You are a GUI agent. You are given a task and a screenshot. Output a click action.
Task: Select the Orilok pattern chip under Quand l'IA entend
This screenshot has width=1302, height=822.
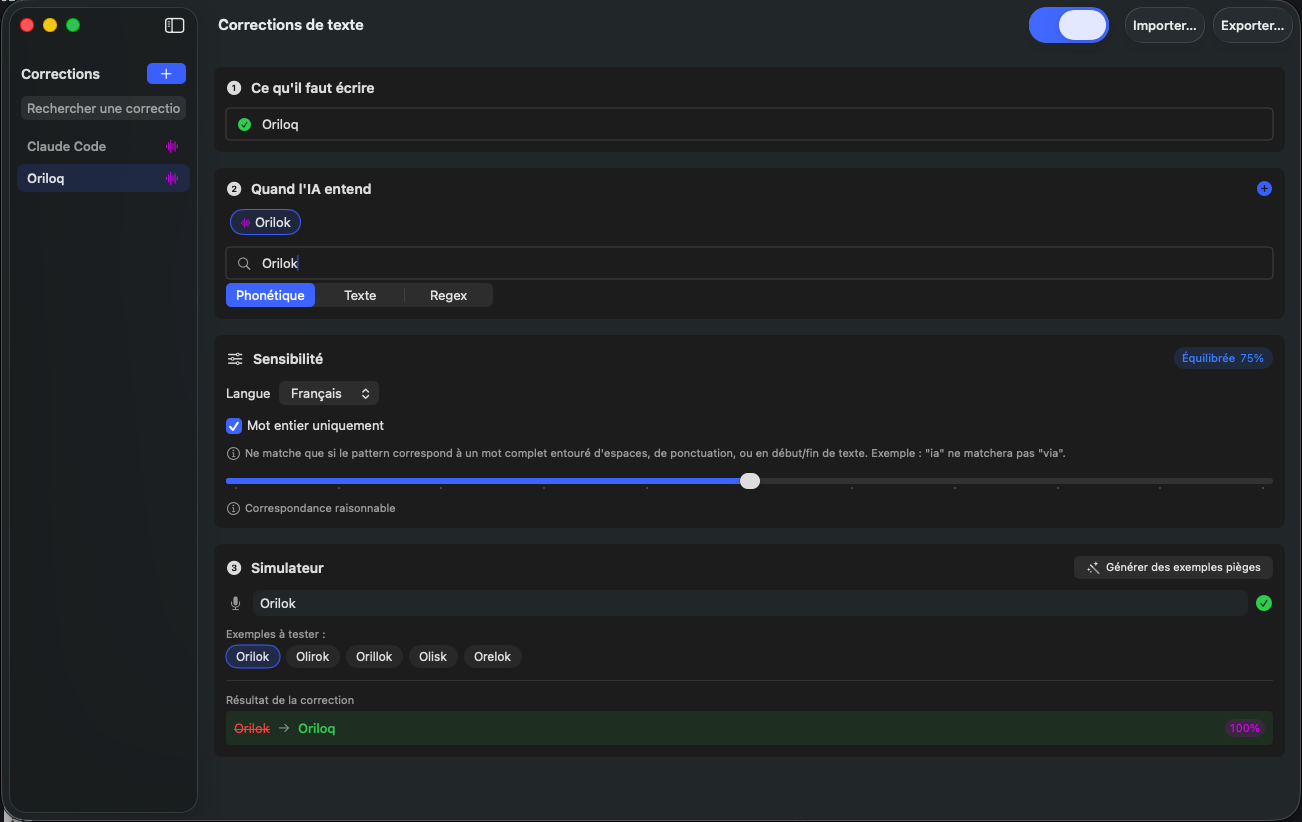(x=265, y=222)
